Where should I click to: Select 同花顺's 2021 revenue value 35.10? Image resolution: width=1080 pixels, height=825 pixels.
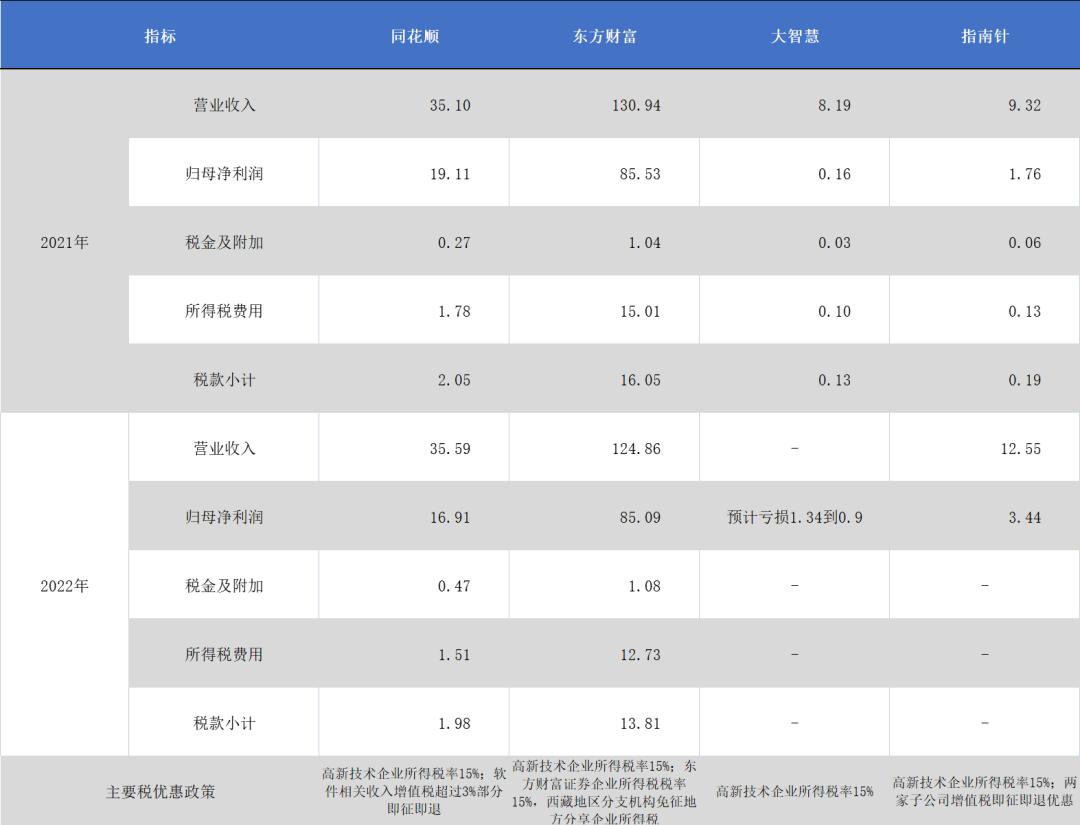pos(413,104)
